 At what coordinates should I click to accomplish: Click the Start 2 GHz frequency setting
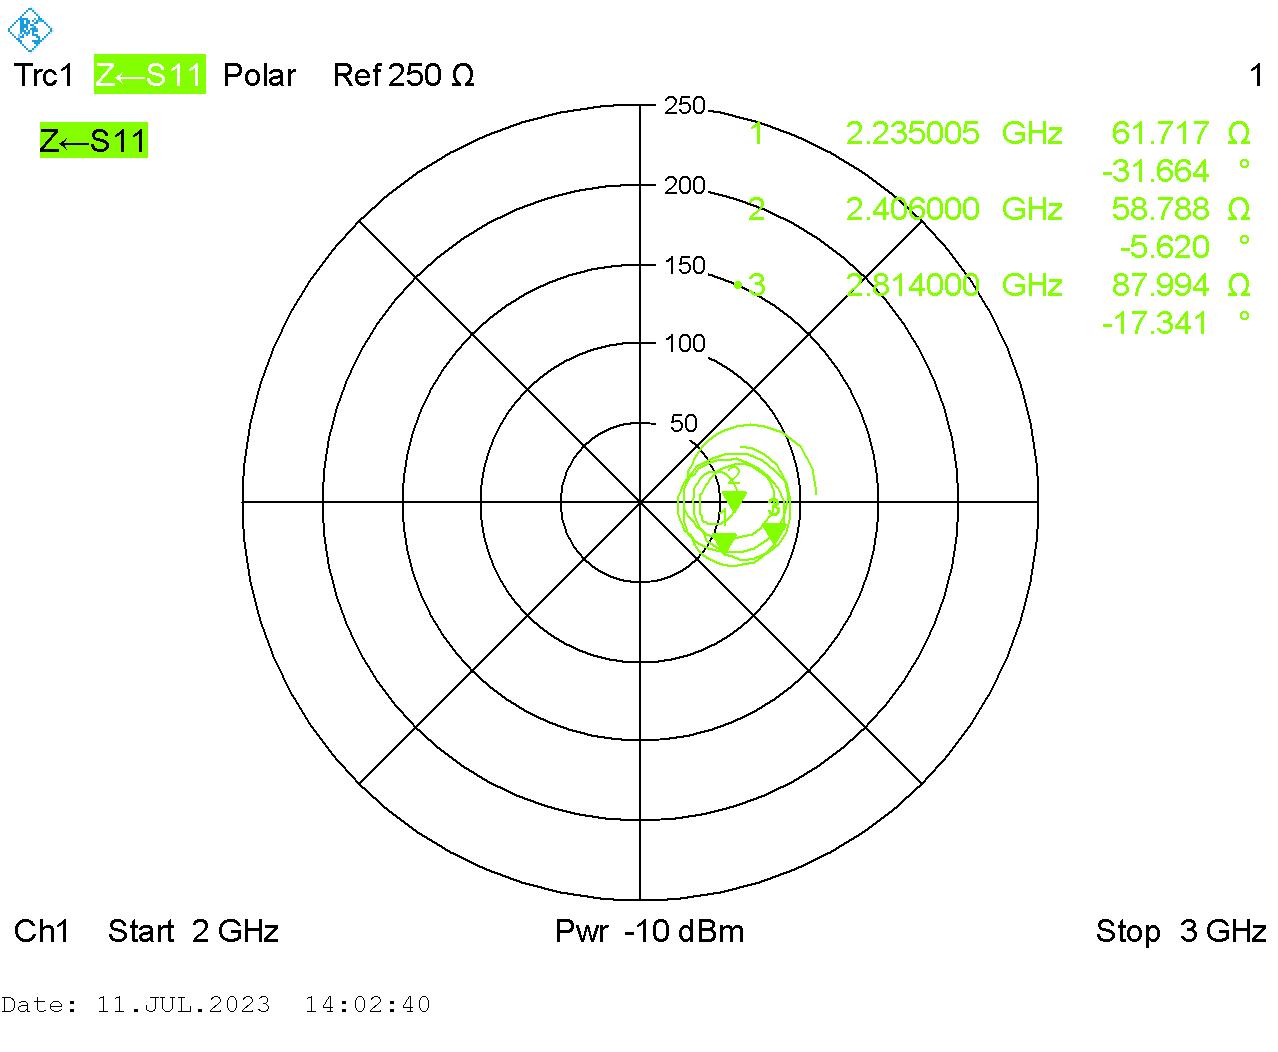pyautogui.click(x=193, y=931)
